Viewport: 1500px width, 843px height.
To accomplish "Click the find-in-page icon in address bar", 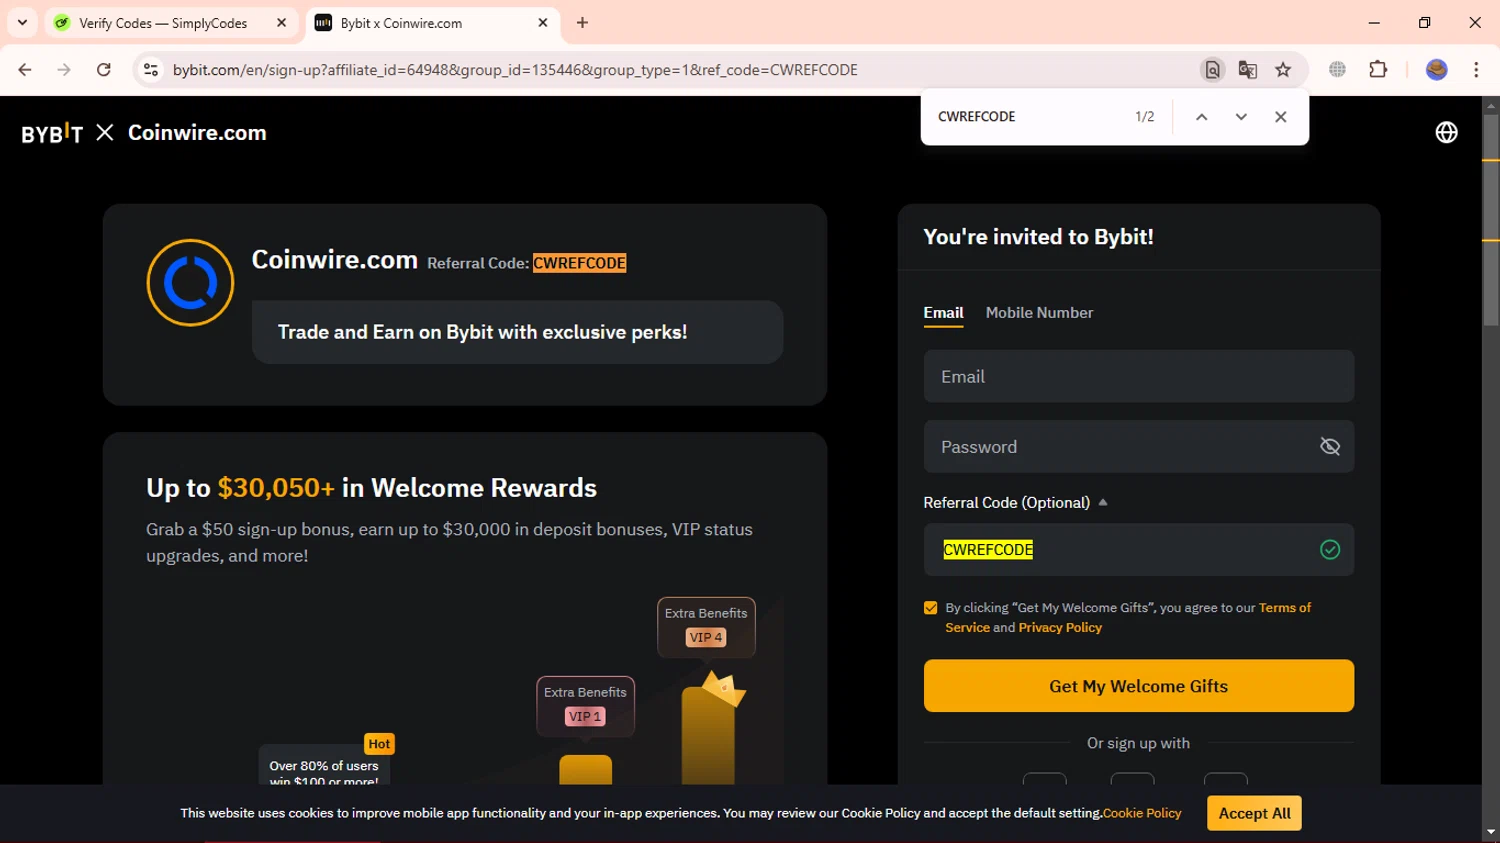I will pyautogui.click(x=1212, y=70).
